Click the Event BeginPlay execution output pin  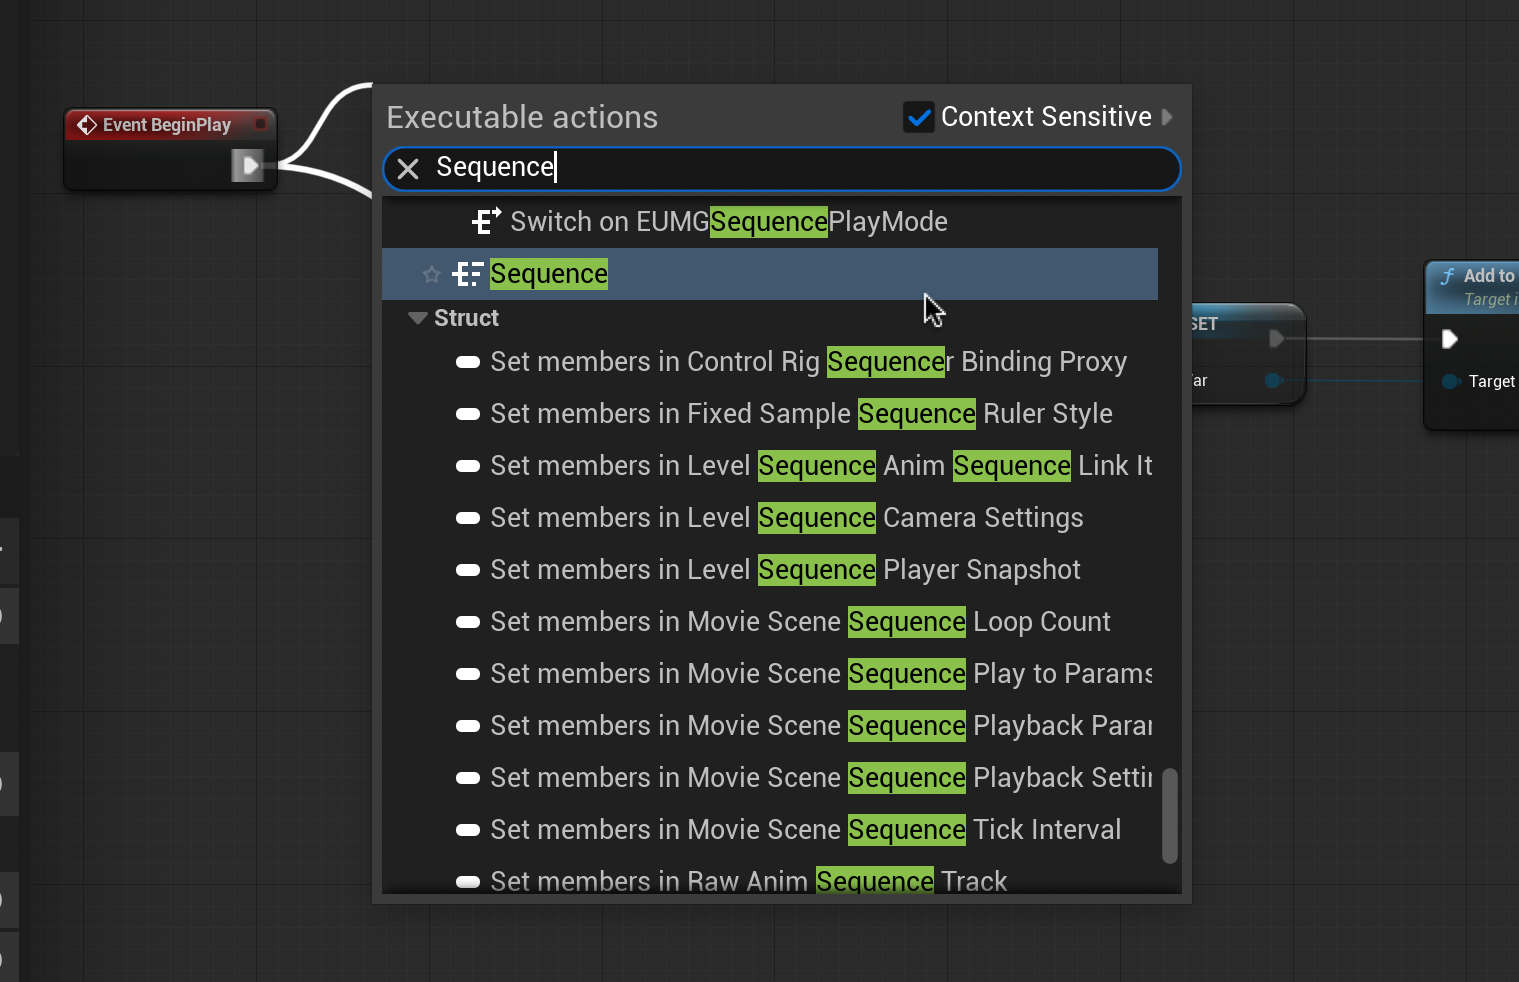247,165
